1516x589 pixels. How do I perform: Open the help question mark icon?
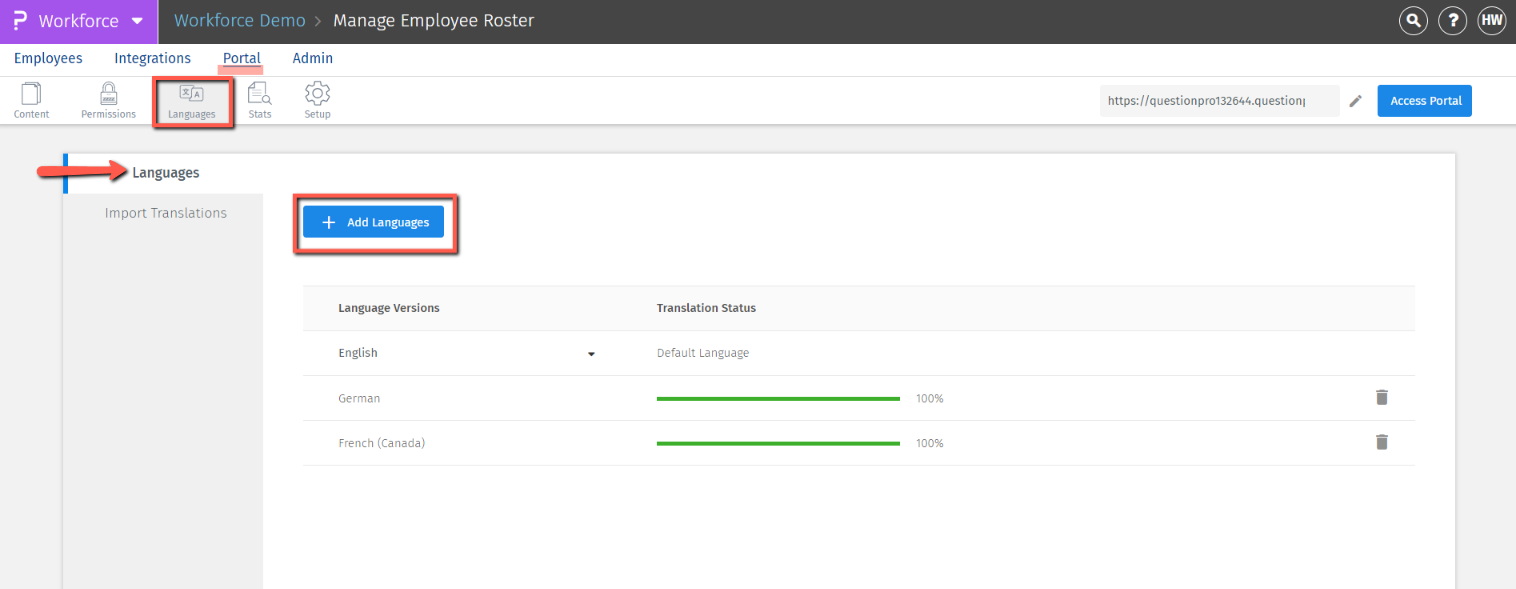[1452, 21]
